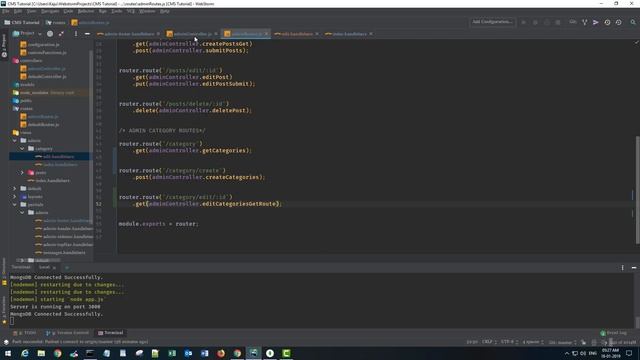Open the VCS menu
The image size is (640, 360).
click(131, 11)
